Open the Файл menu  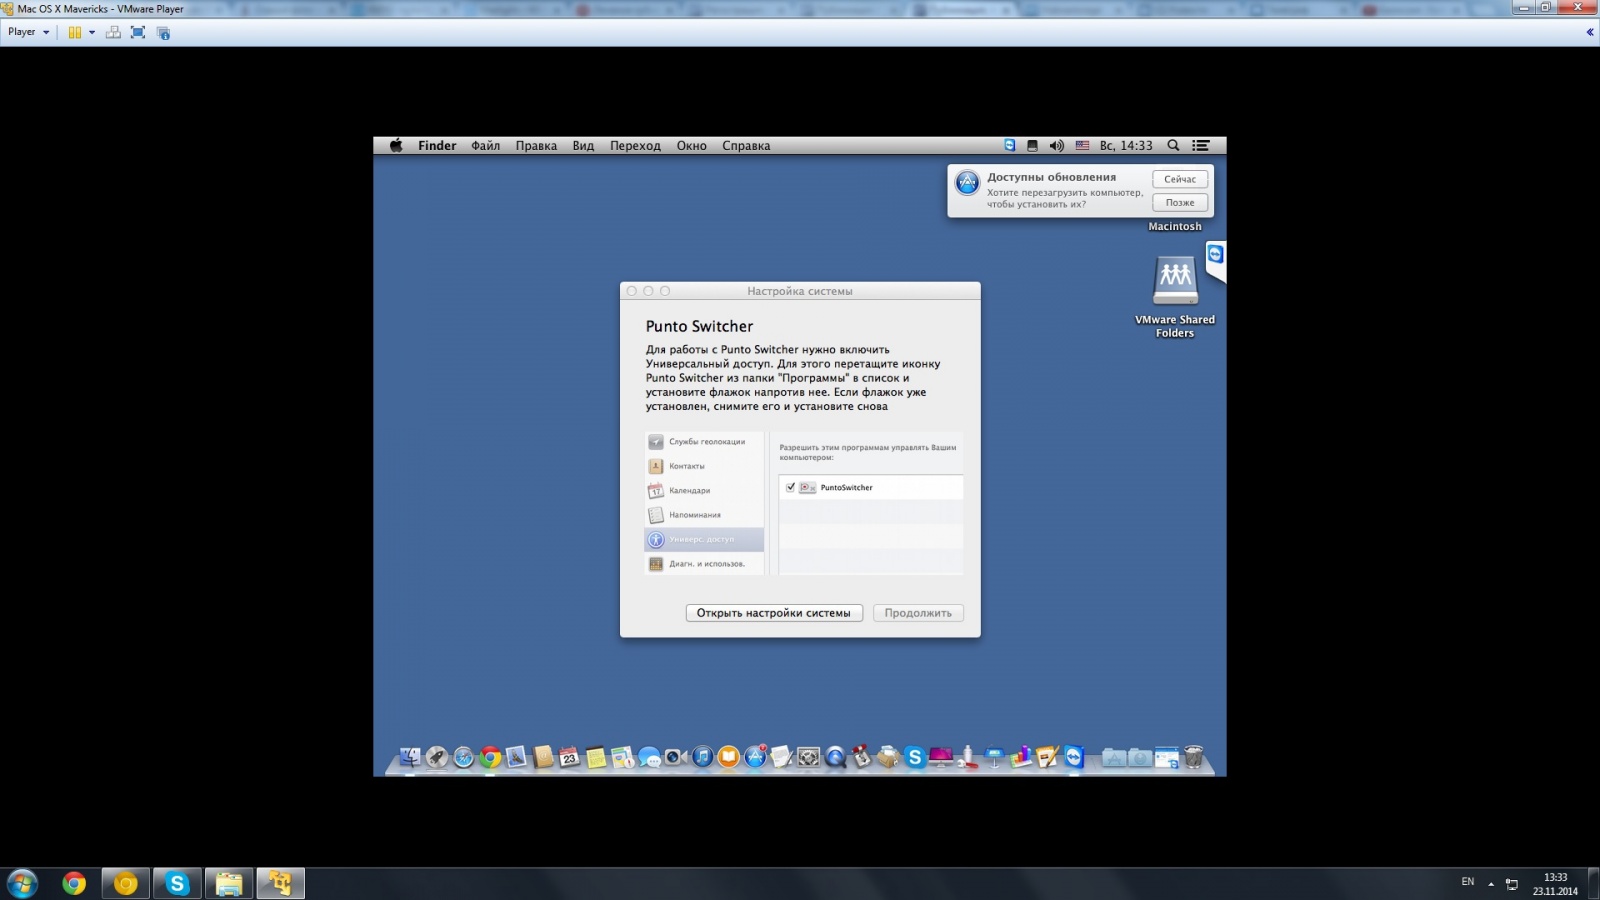coord(486,145)
